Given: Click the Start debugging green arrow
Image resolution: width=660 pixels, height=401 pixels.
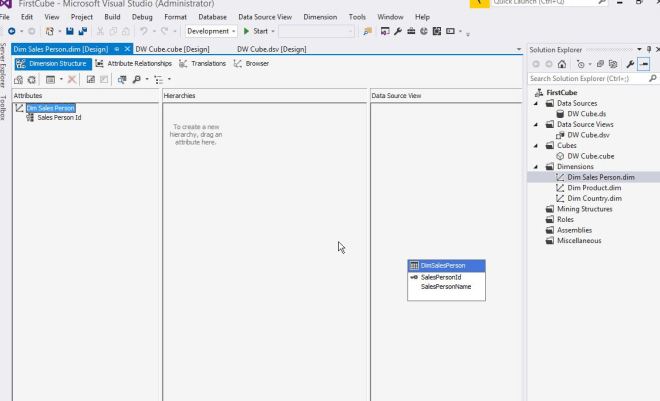Looking at the screenshot, I should pos(246,31).
